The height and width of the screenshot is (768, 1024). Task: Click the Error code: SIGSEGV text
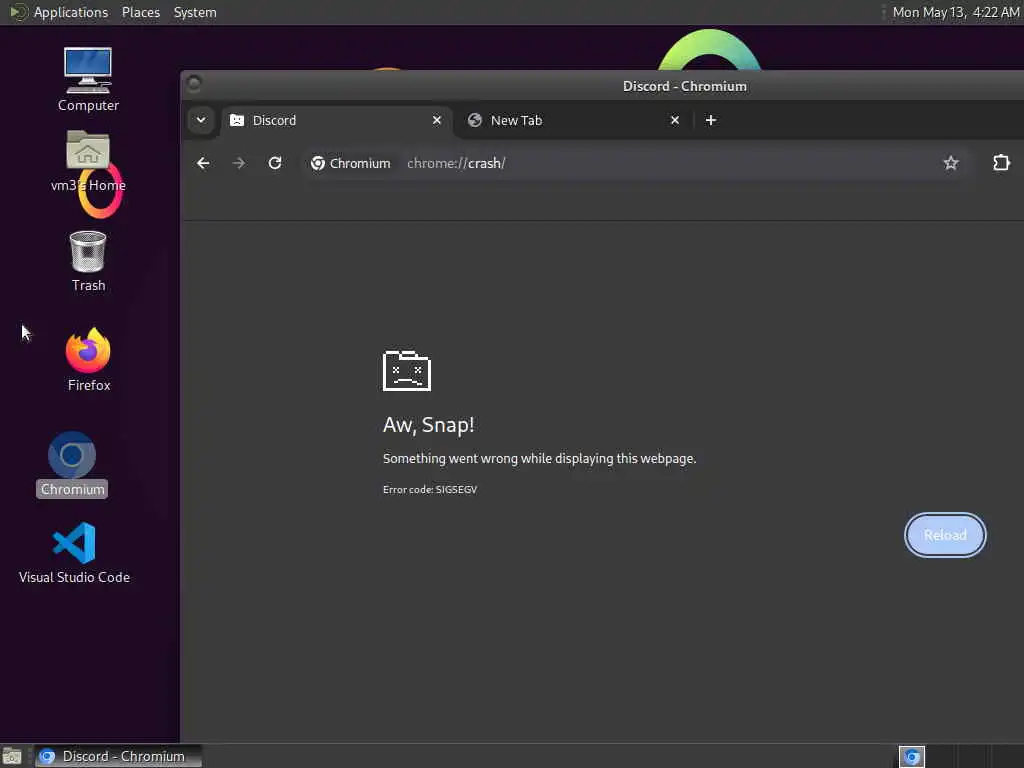[x=430, y=489]
